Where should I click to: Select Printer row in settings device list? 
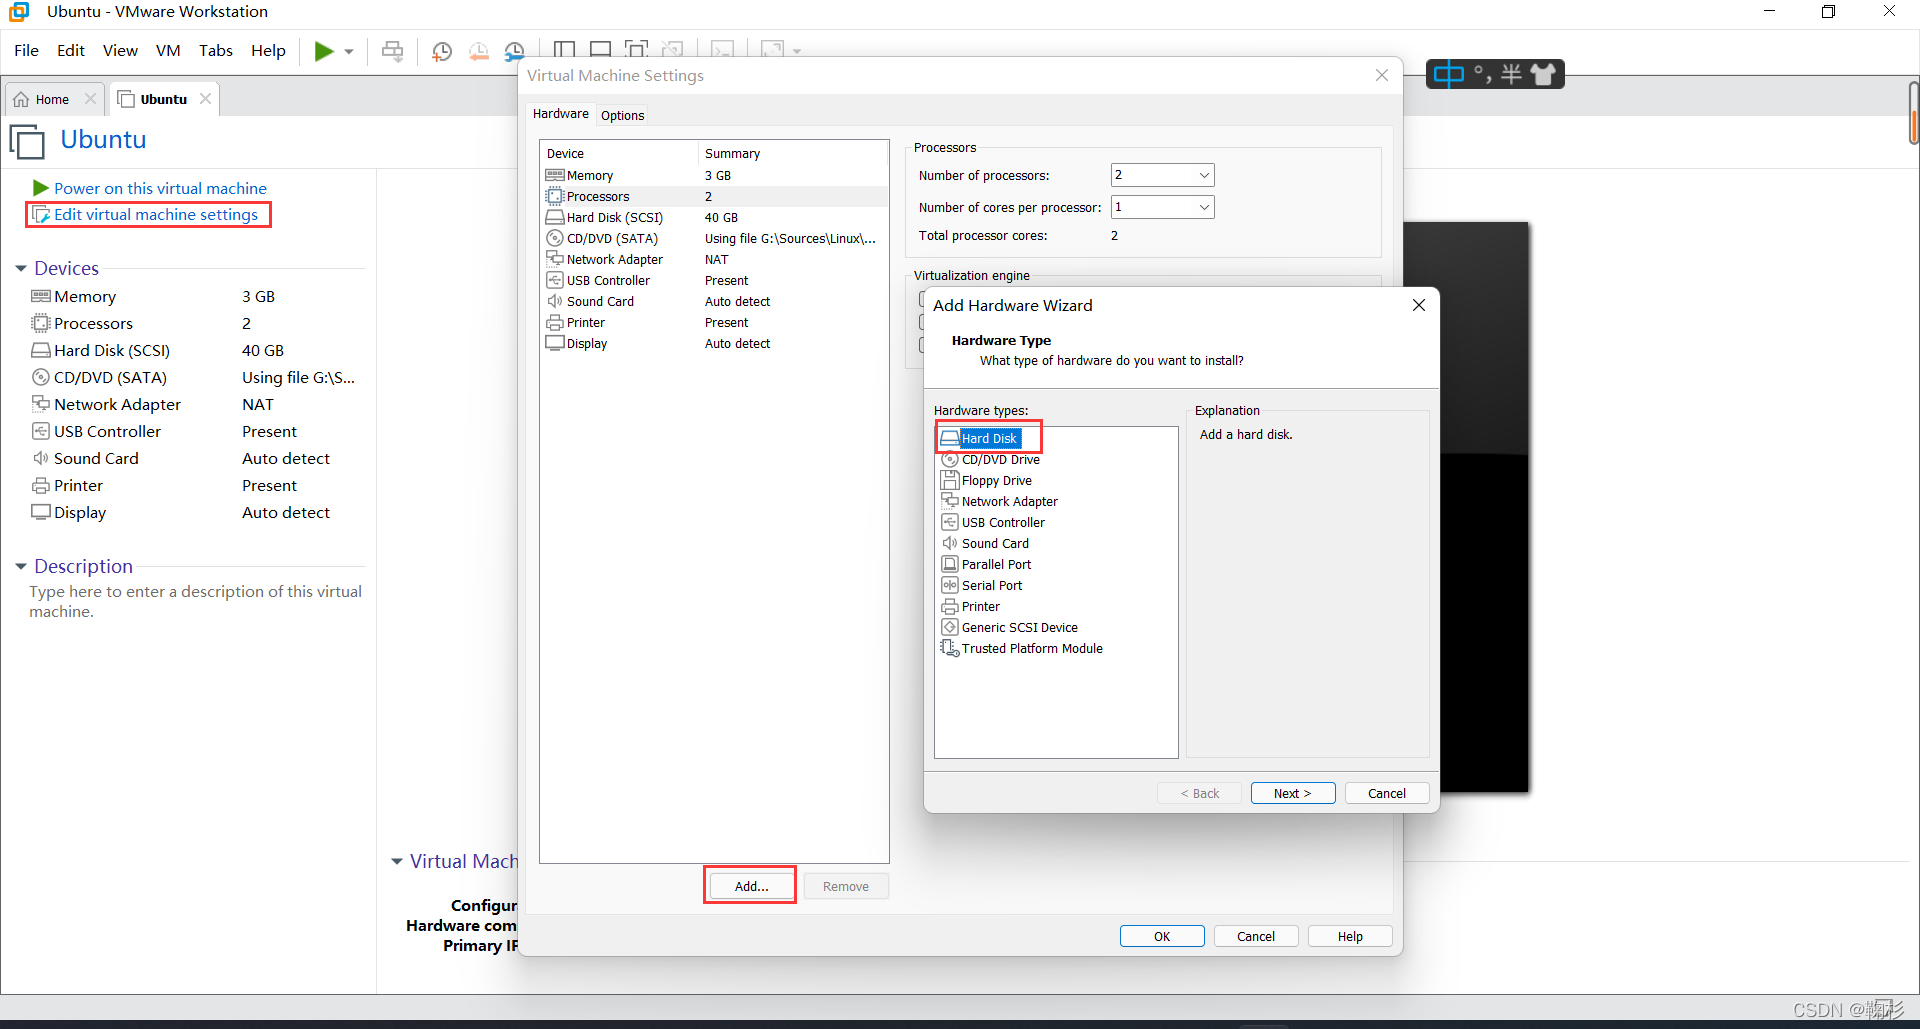coord(714,322)
